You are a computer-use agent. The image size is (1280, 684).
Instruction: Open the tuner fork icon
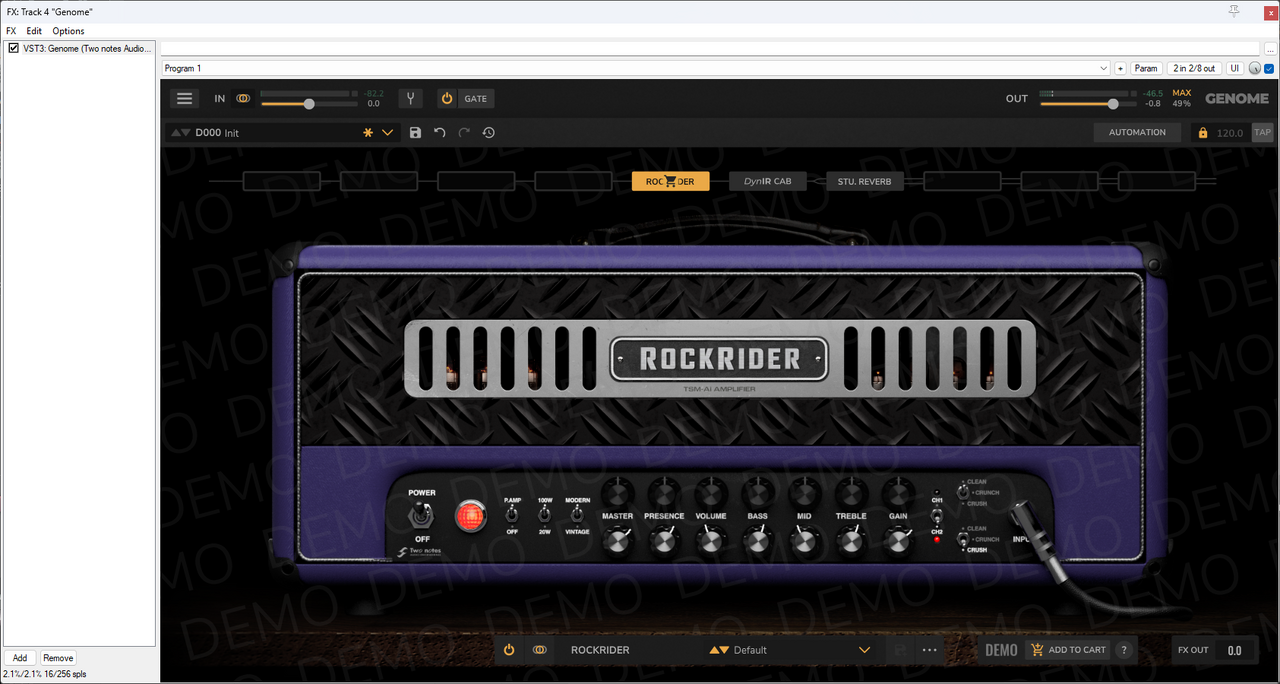(x=411, y=99)
